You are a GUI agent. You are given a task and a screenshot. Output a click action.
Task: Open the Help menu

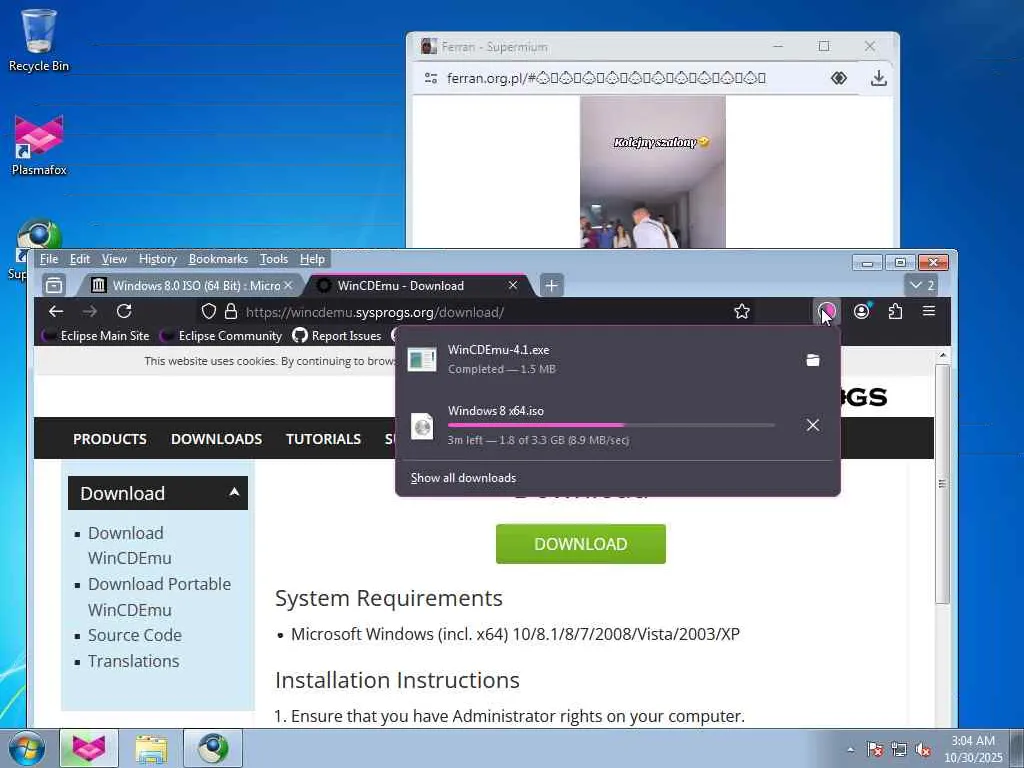(x=312, y=259)
